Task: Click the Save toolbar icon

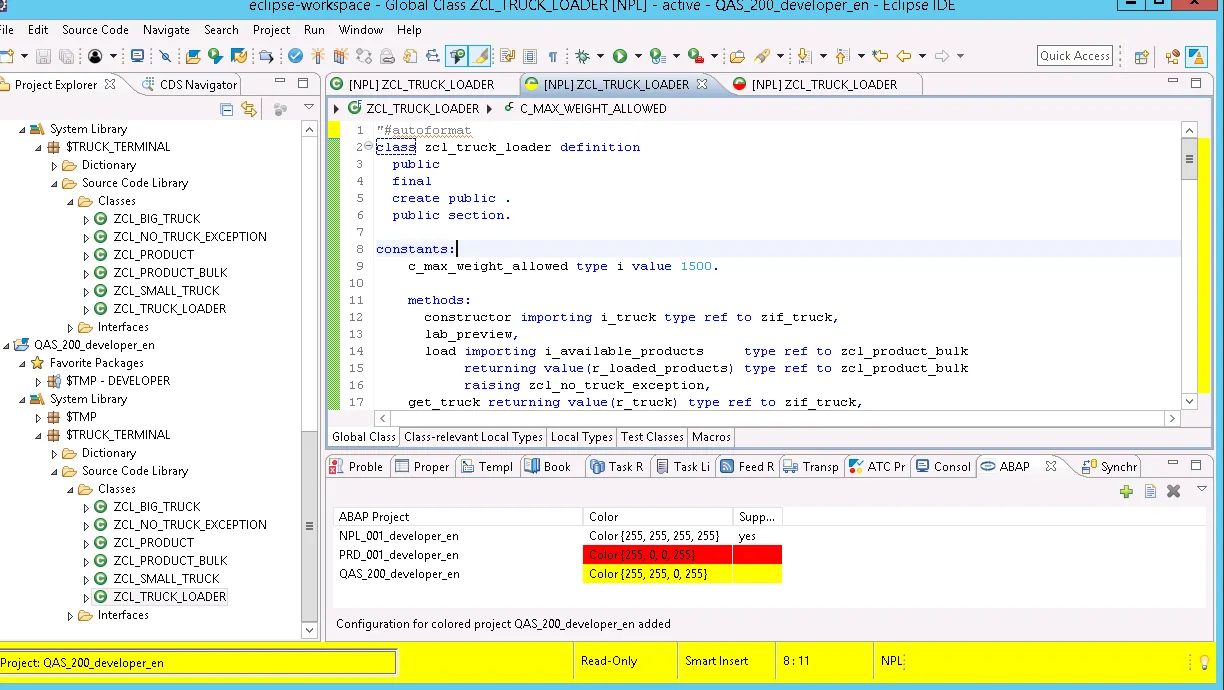Action: (x=43, y=56)
